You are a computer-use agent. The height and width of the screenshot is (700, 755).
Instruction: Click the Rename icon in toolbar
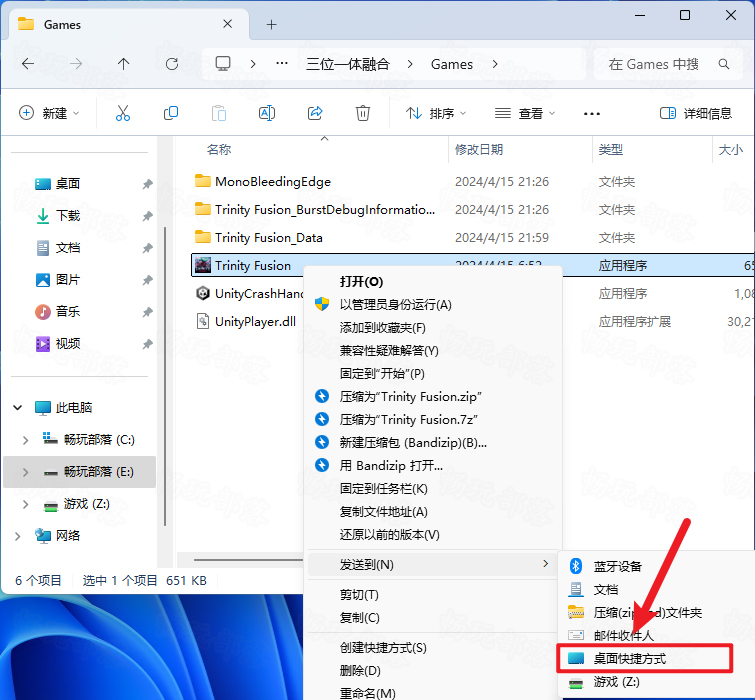267,113
